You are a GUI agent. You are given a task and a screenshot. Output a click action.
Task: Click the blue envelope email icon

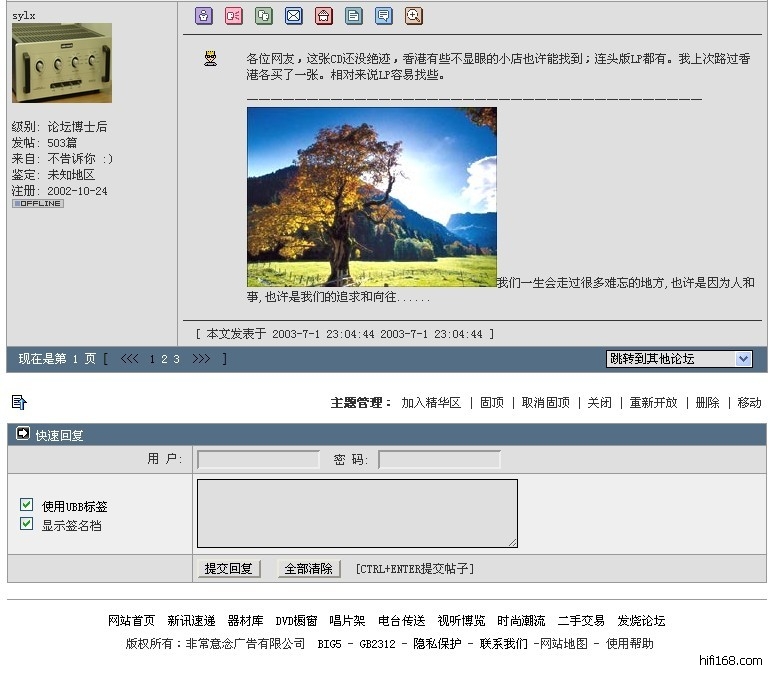coord(293,16)
